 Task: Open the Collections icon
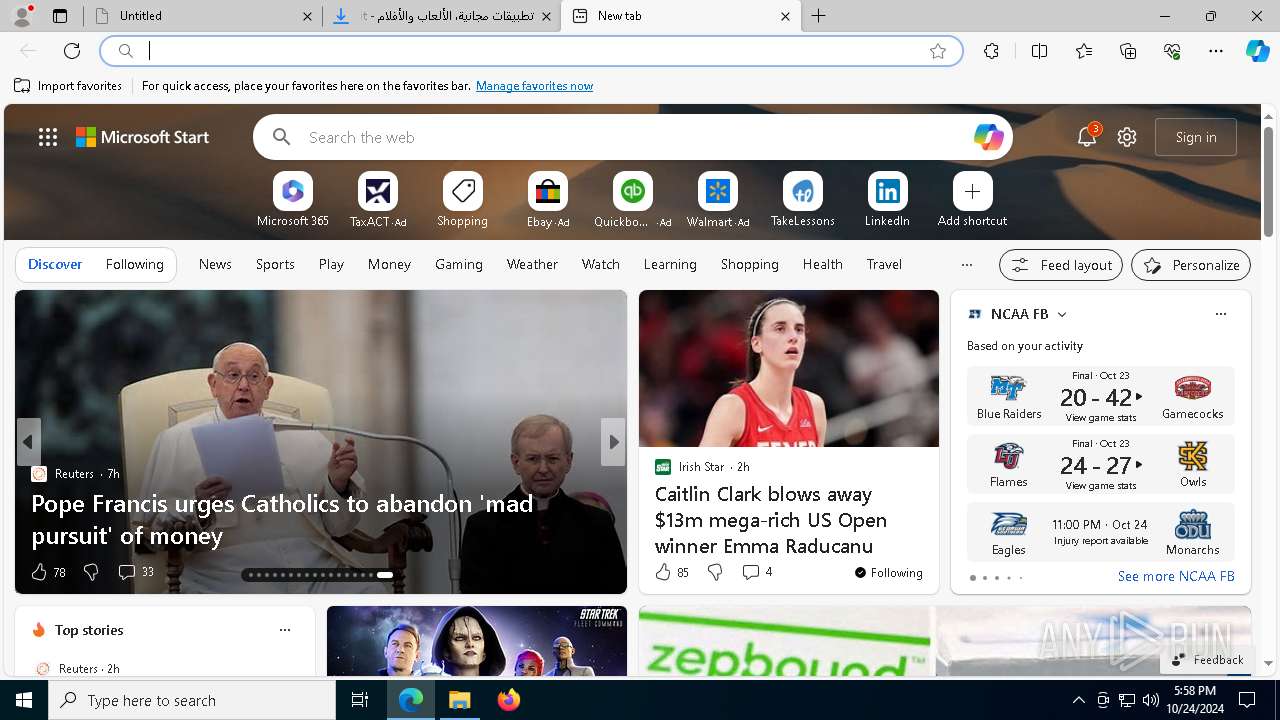pyautogui.click(x=1128, y=51)
